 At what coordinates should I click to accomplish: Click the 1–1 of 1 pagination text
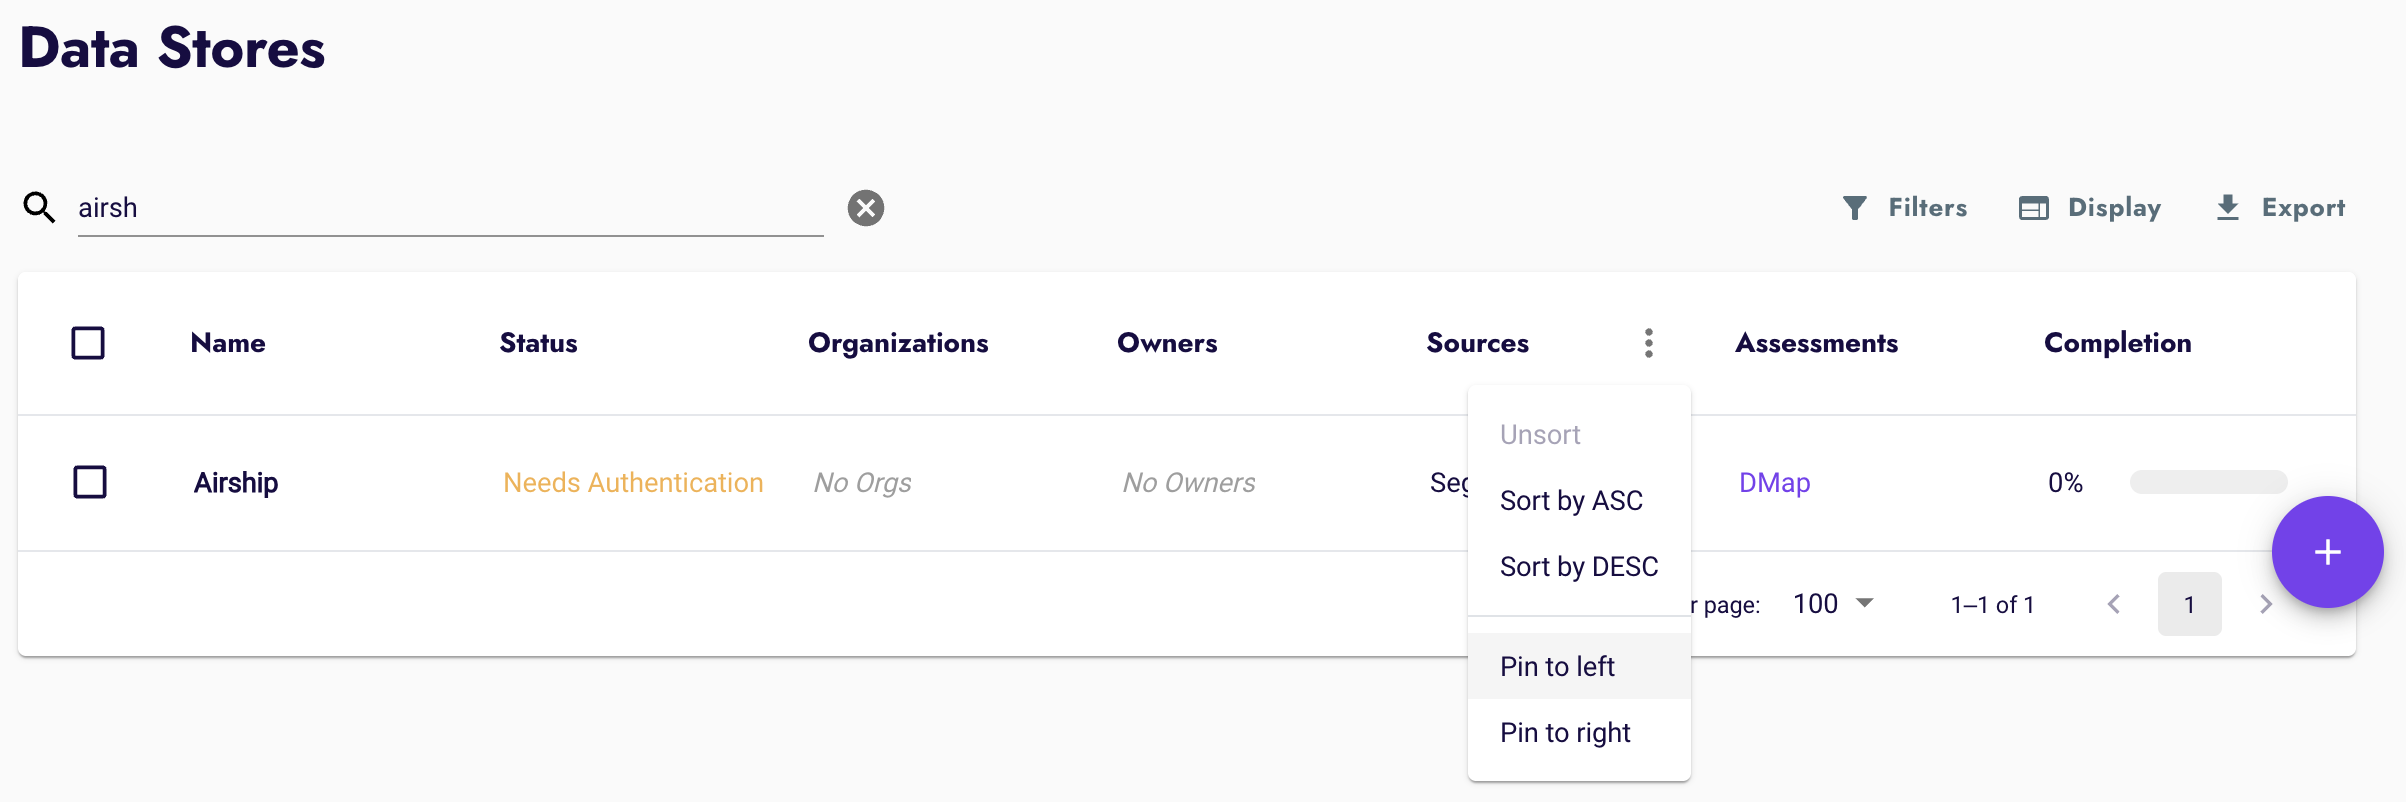point(1992,605)
